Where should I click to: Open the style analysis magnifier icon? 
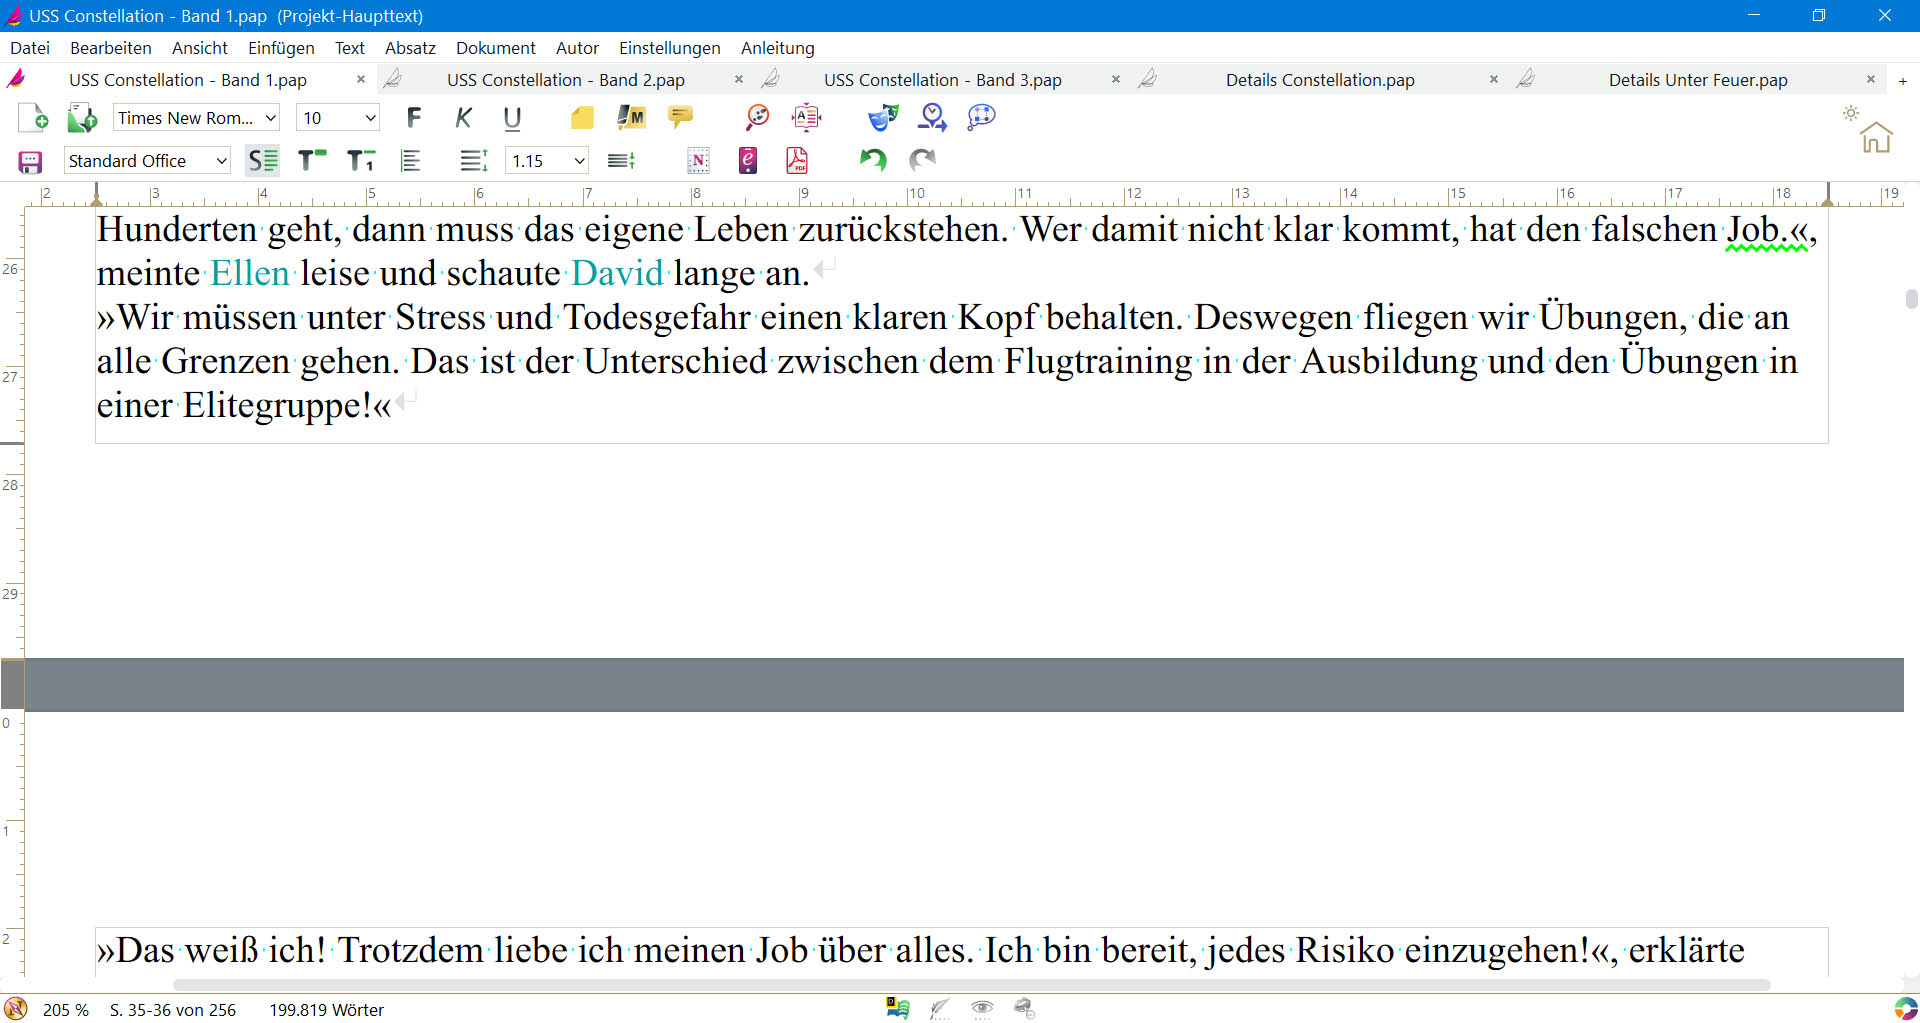tap(757, 118)
